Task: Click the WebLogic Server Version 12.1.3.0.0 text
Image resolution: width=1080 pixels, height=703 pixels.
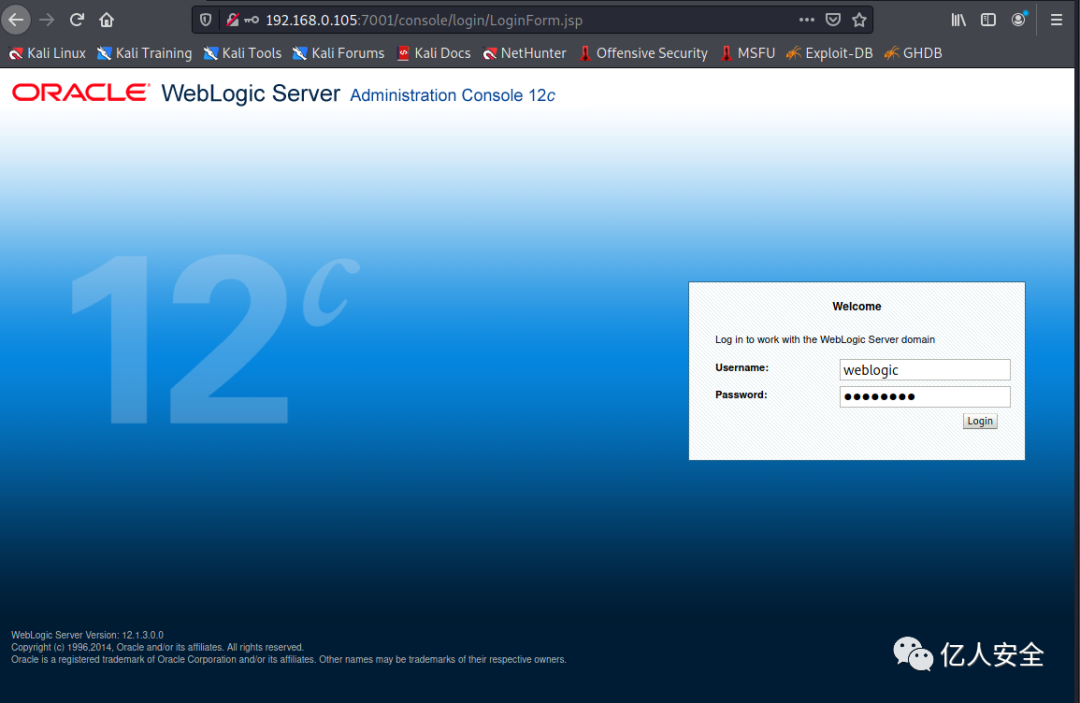Action: [x=87, y=635]
